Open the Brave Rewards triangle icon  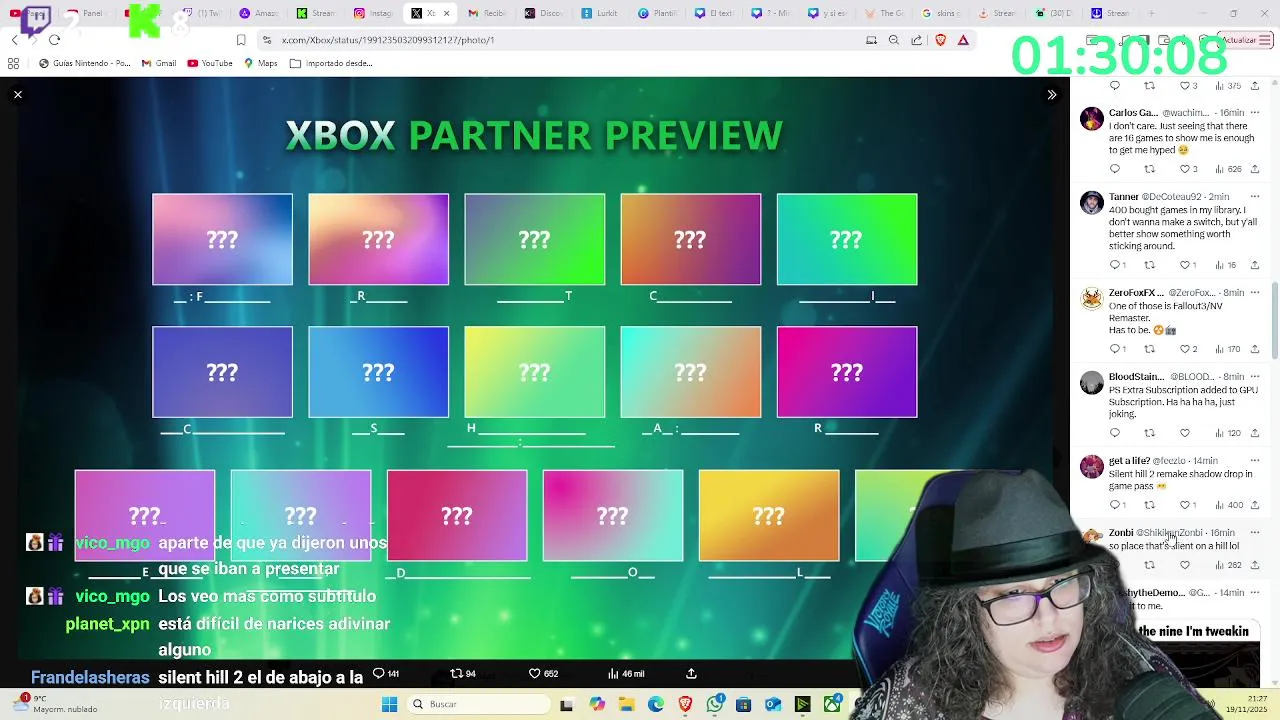click(963, 40)
